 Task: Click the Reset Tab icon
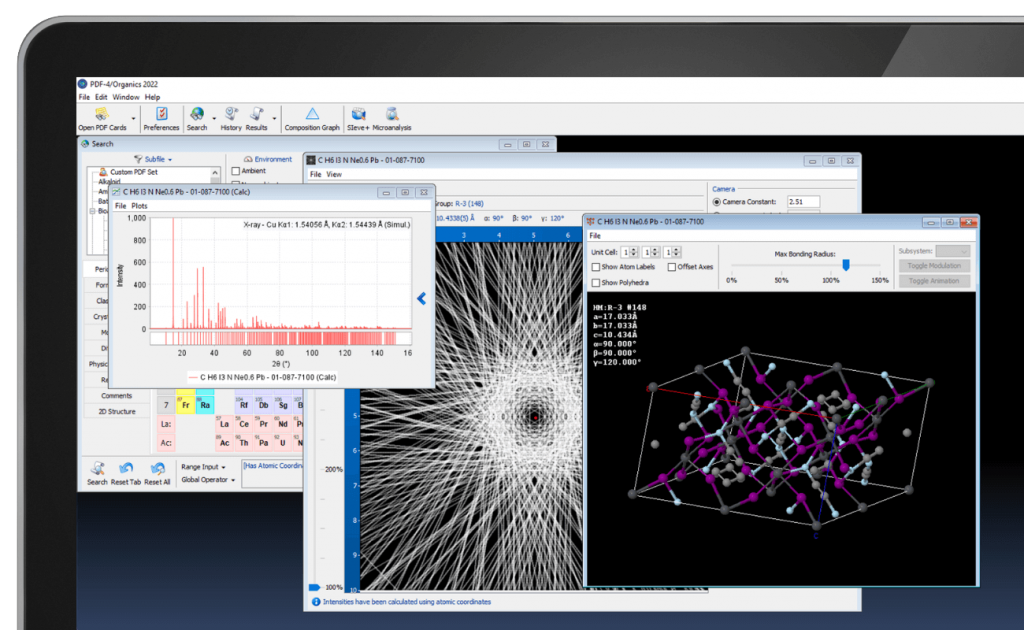tap(126, 468)
